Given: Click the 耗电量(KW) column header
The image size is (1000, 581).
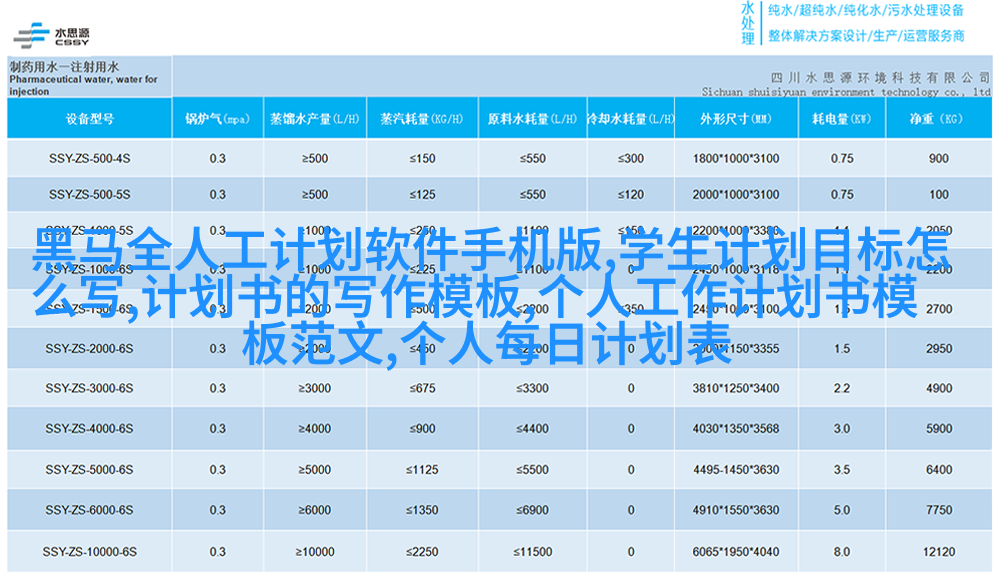Looking at the screenshot, I should [841, 119].
